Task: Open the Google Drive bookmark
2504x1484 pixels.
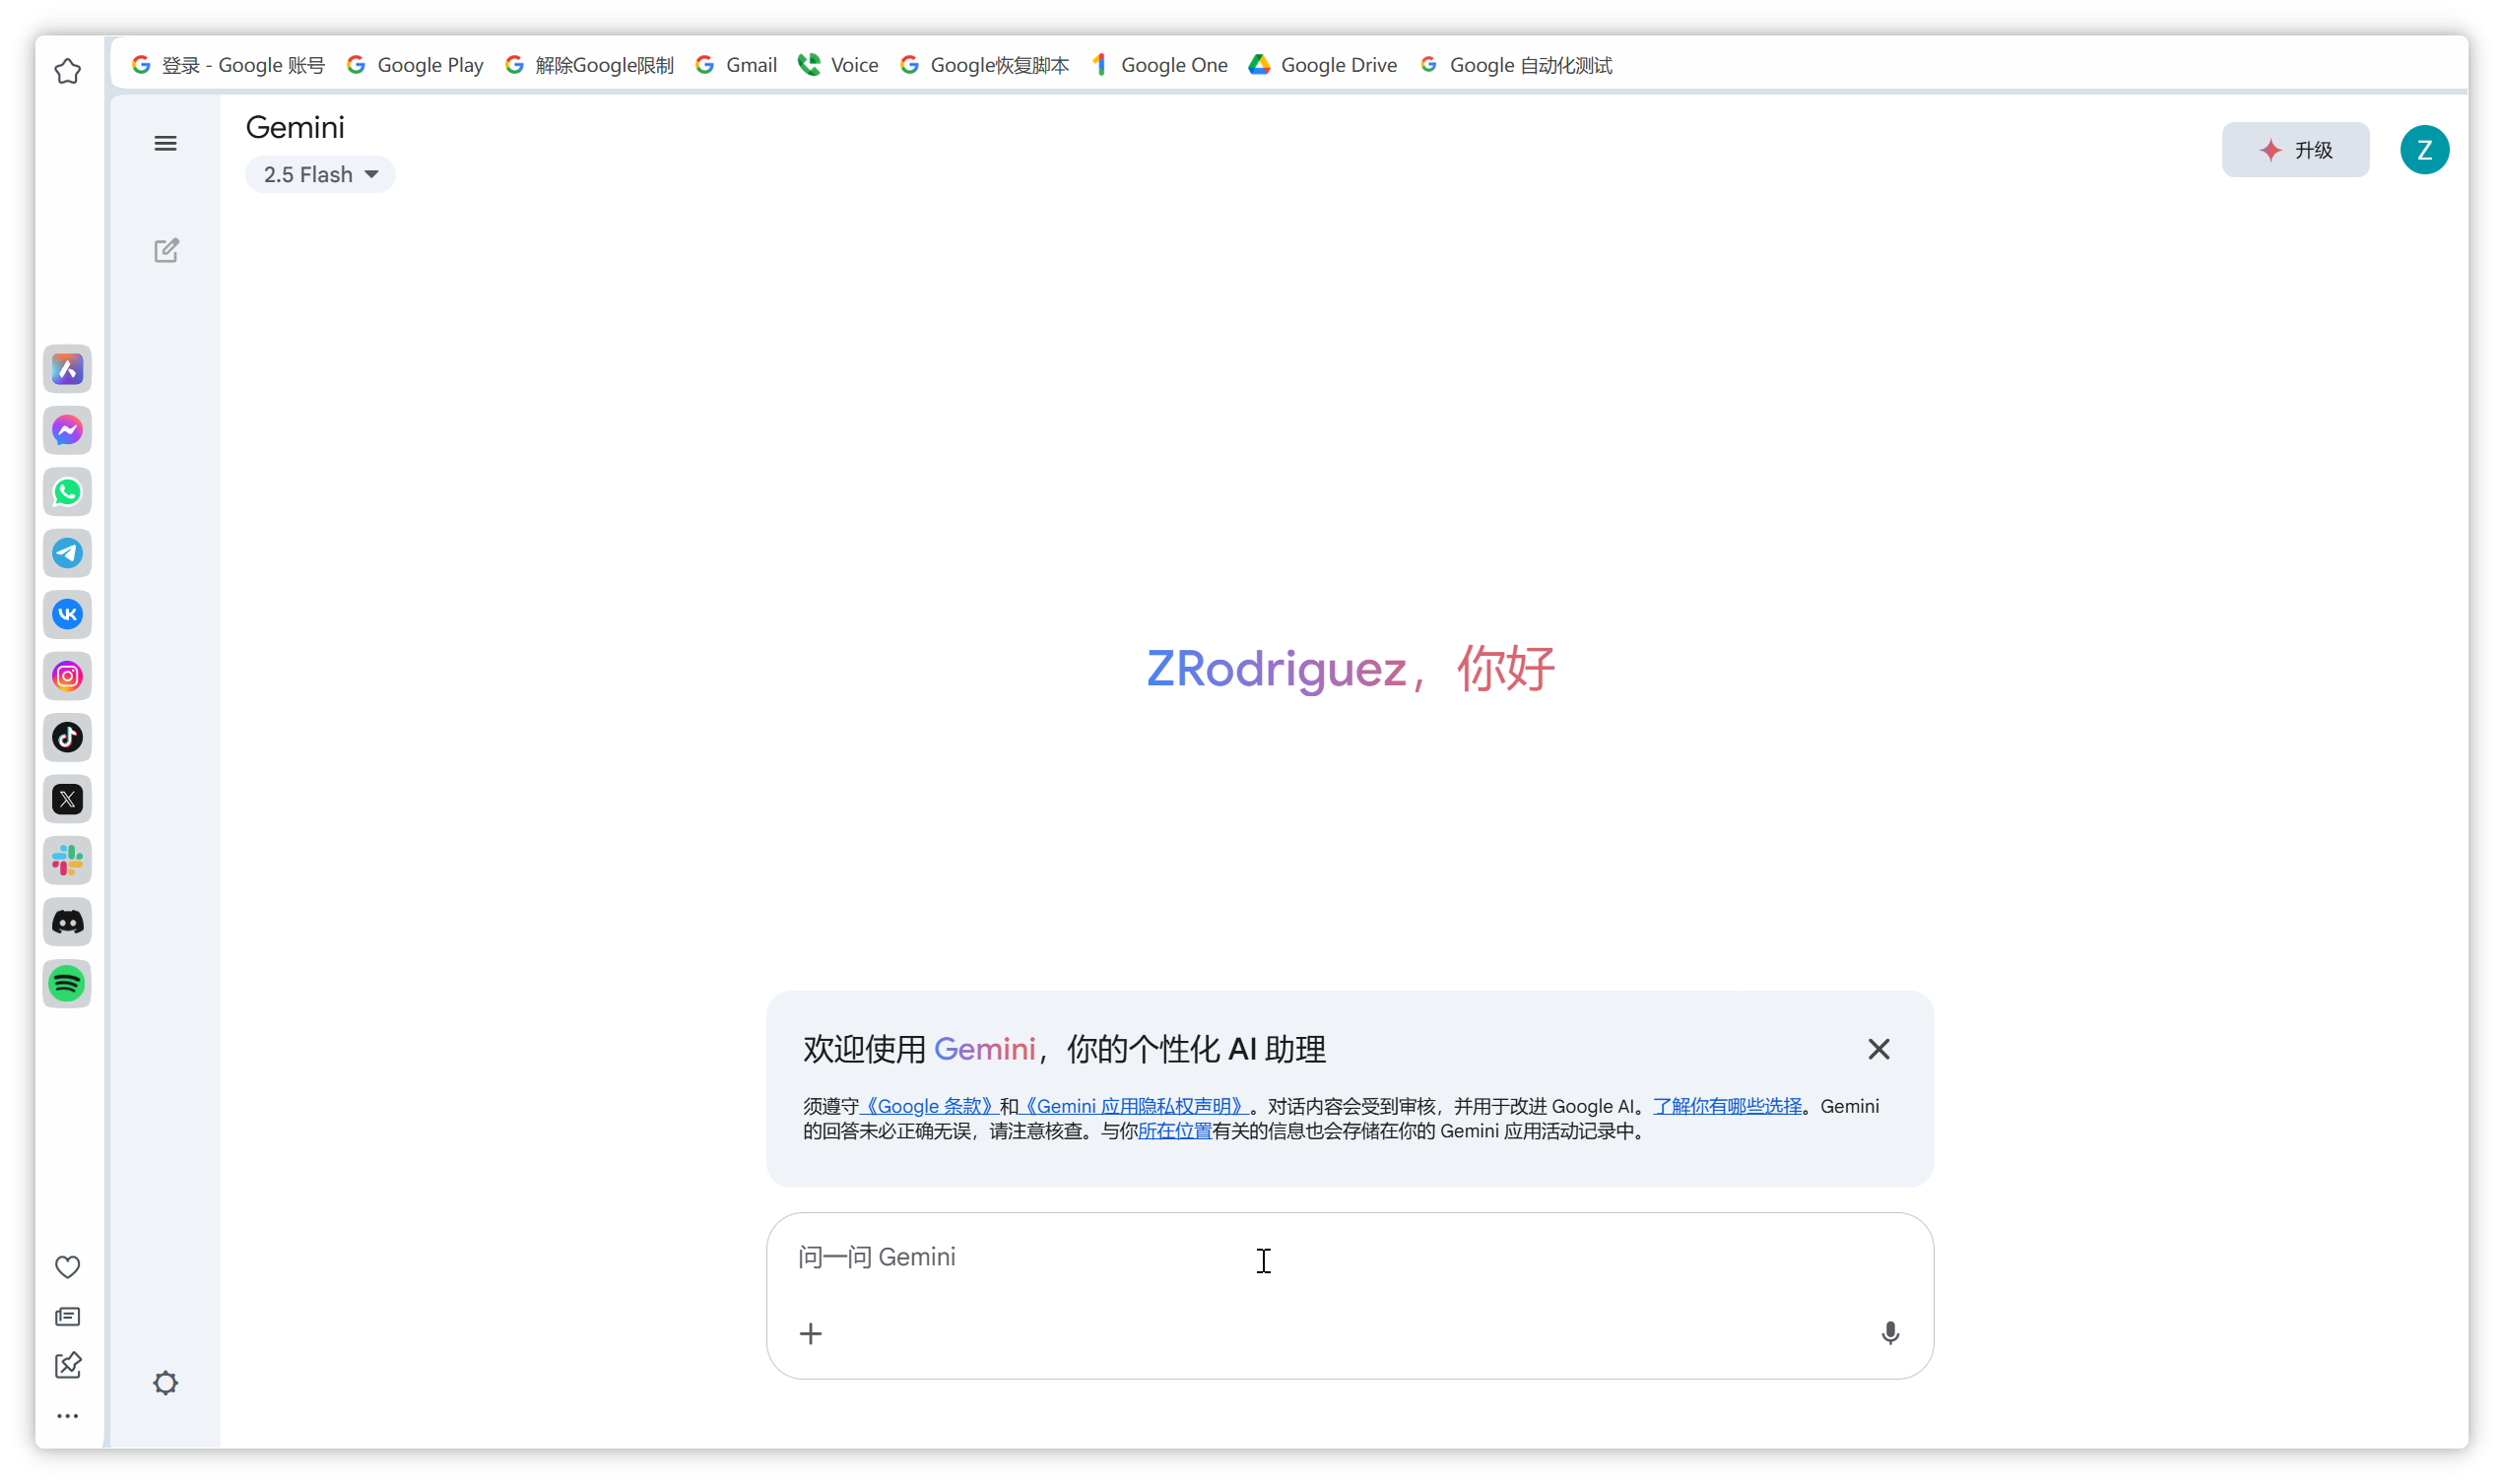Action: pyautogui.click(x=1322, y=65)
